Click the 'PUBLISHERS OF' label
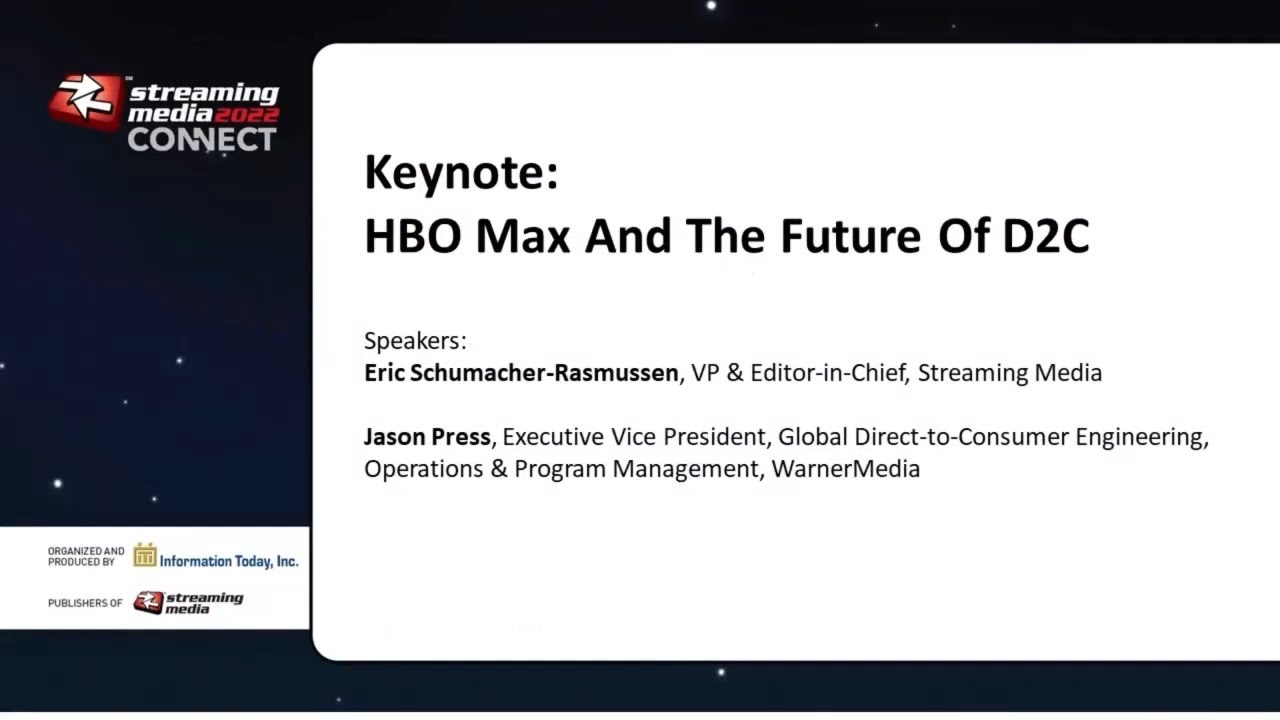Viewport: 1280px width, 720px height. point(85,603)
